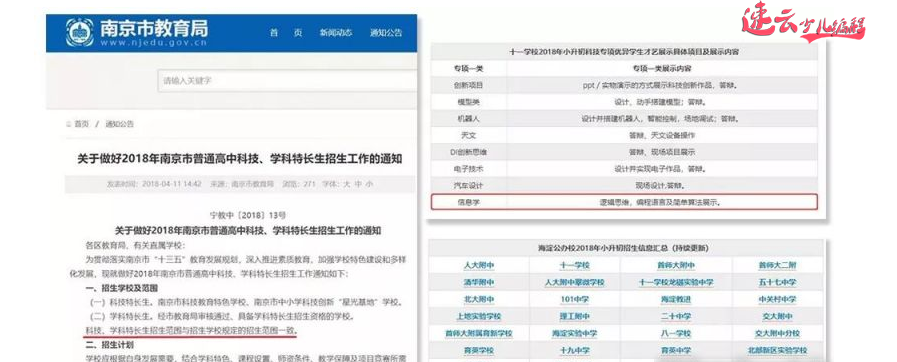Focus the 请输入关键字 search field
This screenshot has width=897, height=362.
coord(287,81)
